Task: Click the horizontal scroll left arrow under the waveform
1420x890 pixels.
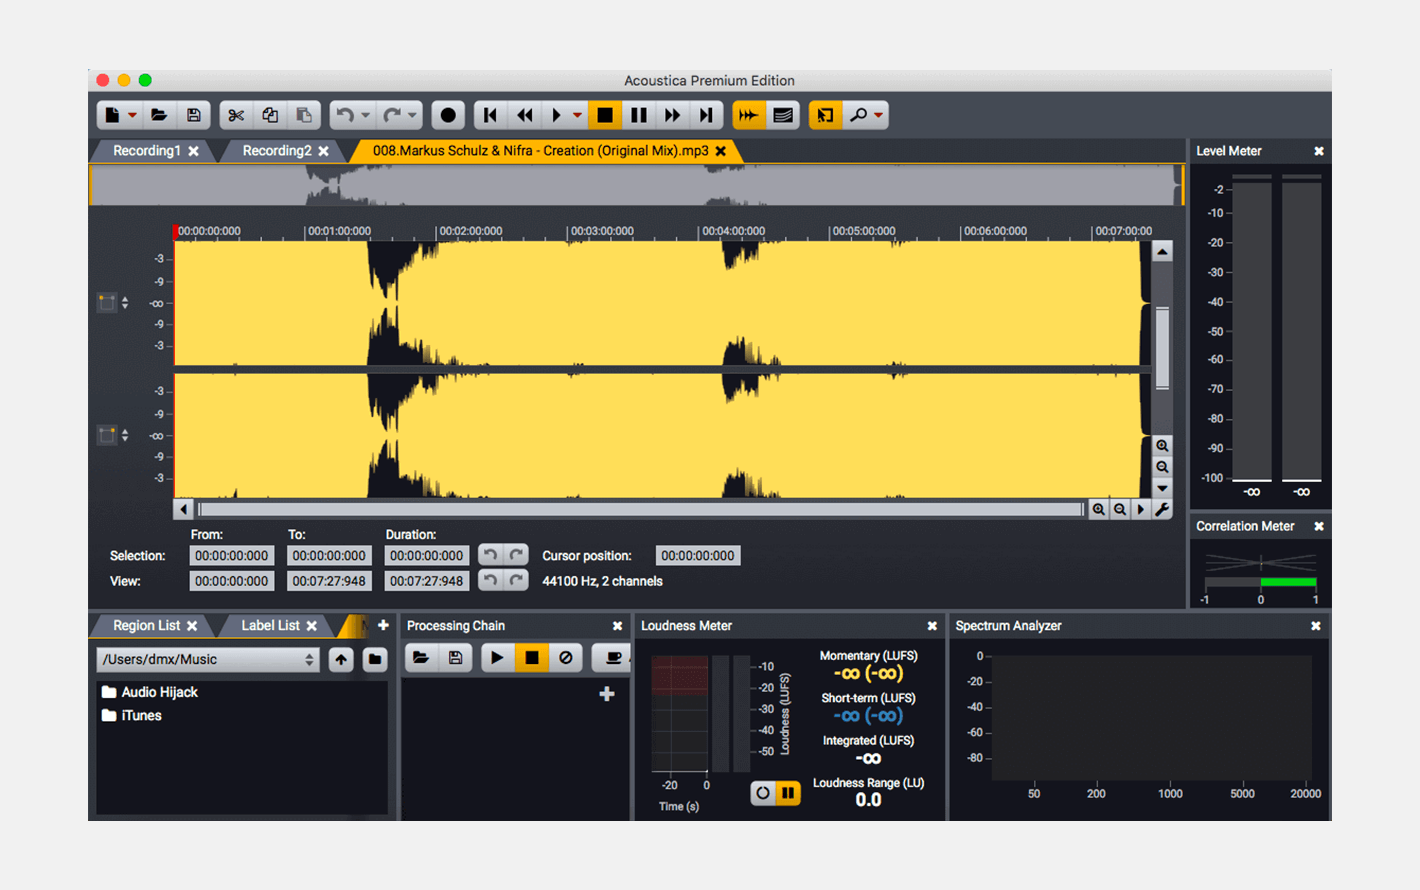Action: (x=183, y=509)
